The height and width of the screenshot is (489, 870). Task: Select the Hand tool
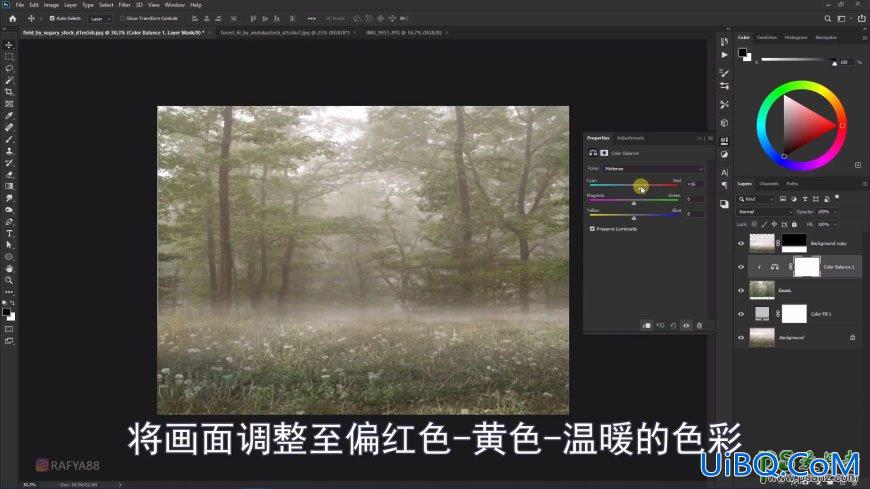coord(9,269)
